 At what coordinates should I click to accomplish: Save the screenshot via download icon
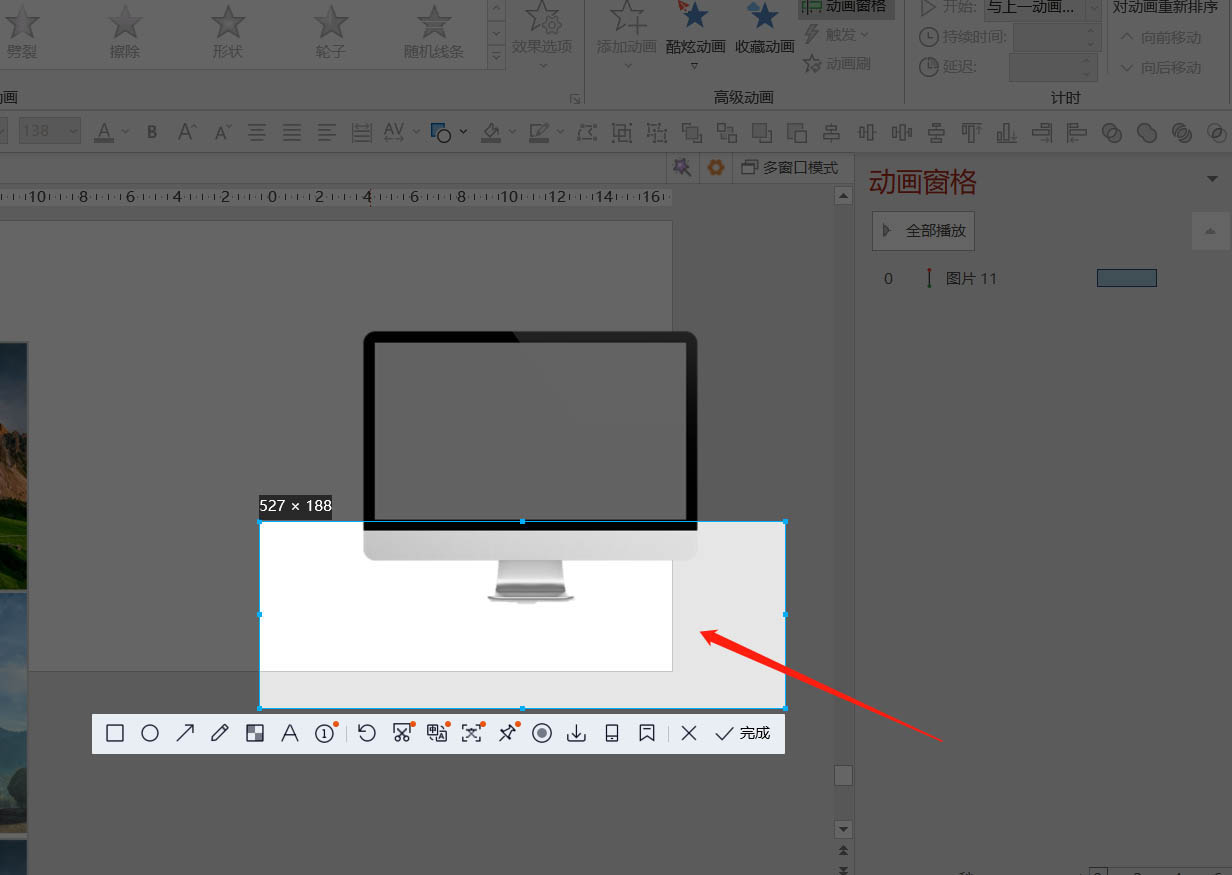click(x=576, y=734)
